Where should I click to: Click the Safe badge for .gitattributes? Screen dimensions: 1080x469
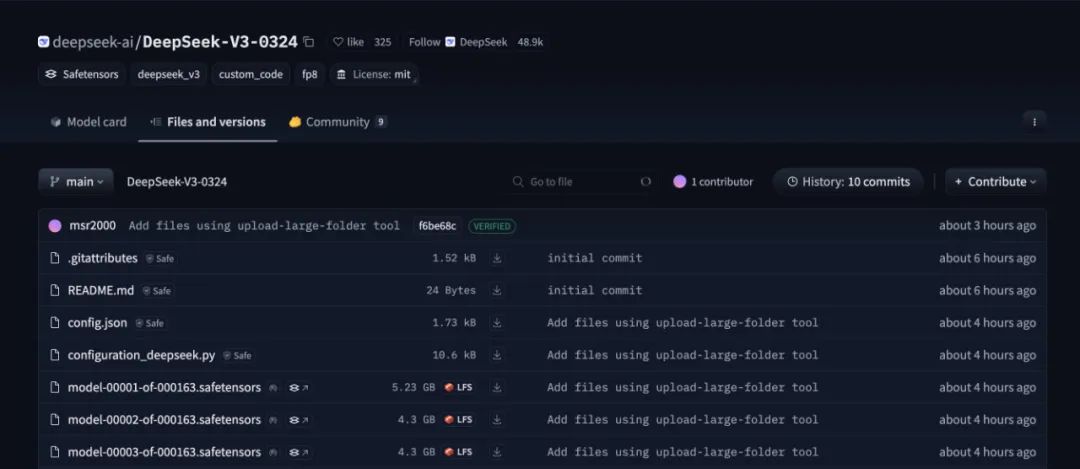point(160,259)
